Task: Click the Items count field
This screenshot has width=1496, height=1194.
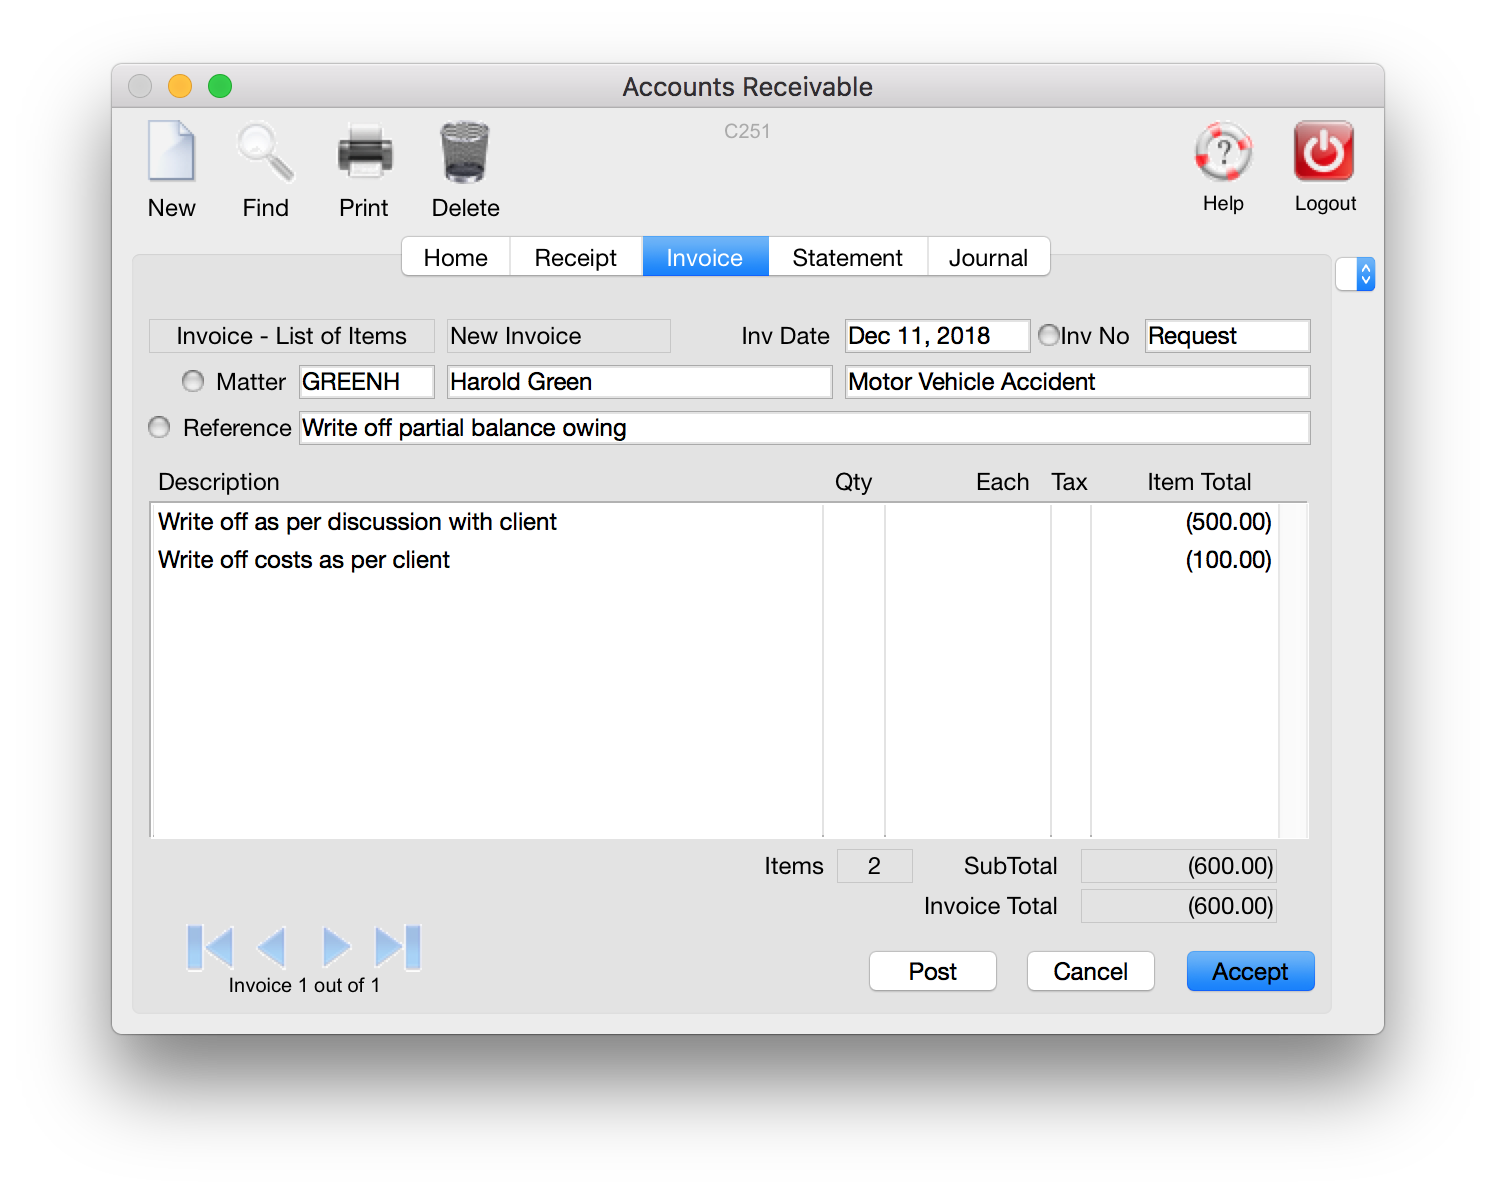Action: [875, 866]
